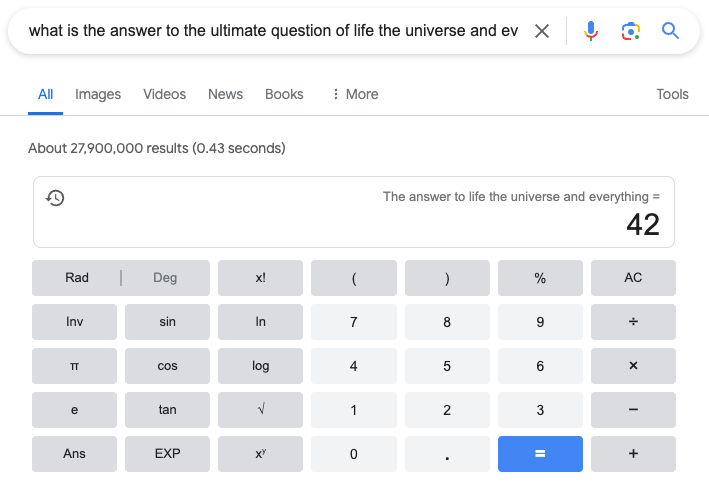Go to the News tab
Image resolution: width=709 pixels, height=486 pixels.
(x=225, y=94)
